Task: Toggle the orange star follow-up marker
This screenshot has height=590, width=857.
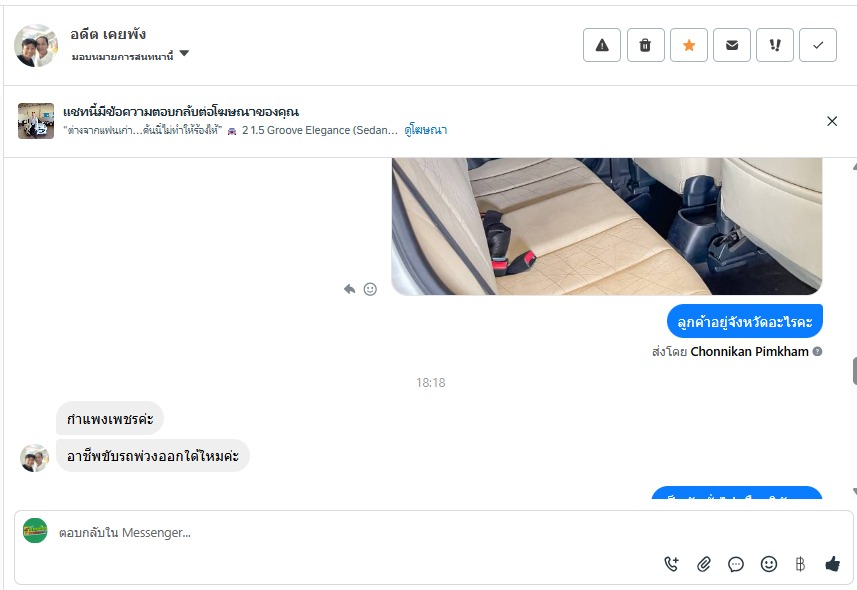Action: pos(689,45)
